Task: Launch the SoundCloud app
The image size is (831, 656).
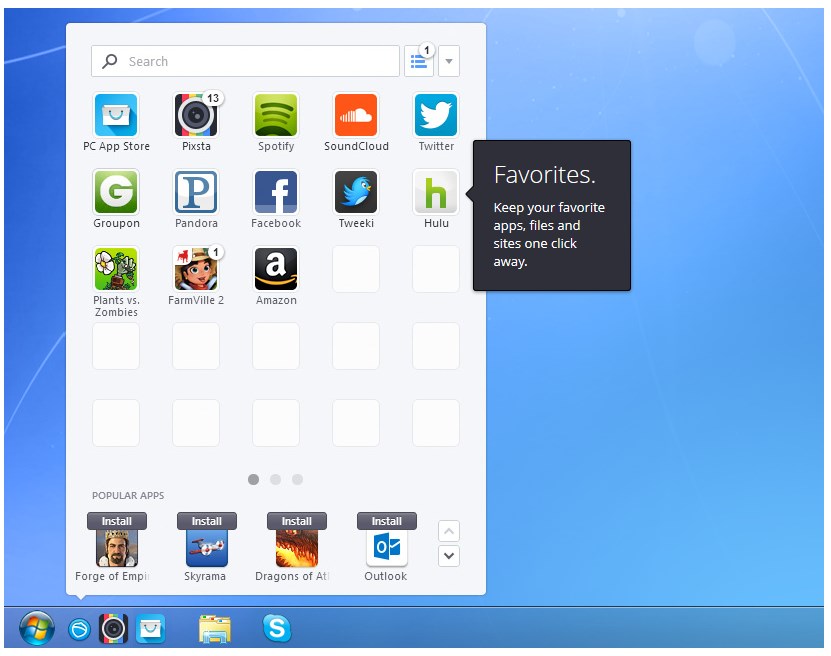Action: (356, 115)
